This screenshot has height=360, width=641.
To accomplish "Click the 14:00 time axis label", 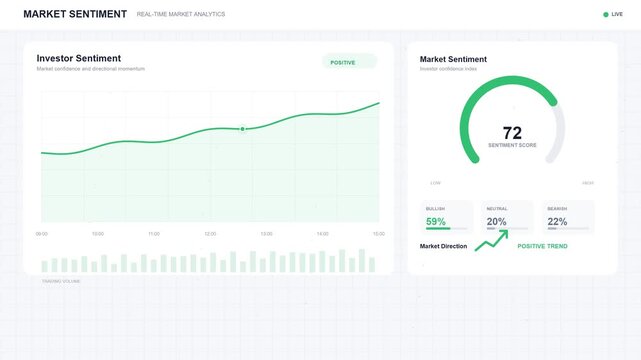I will tap(323, 234).
